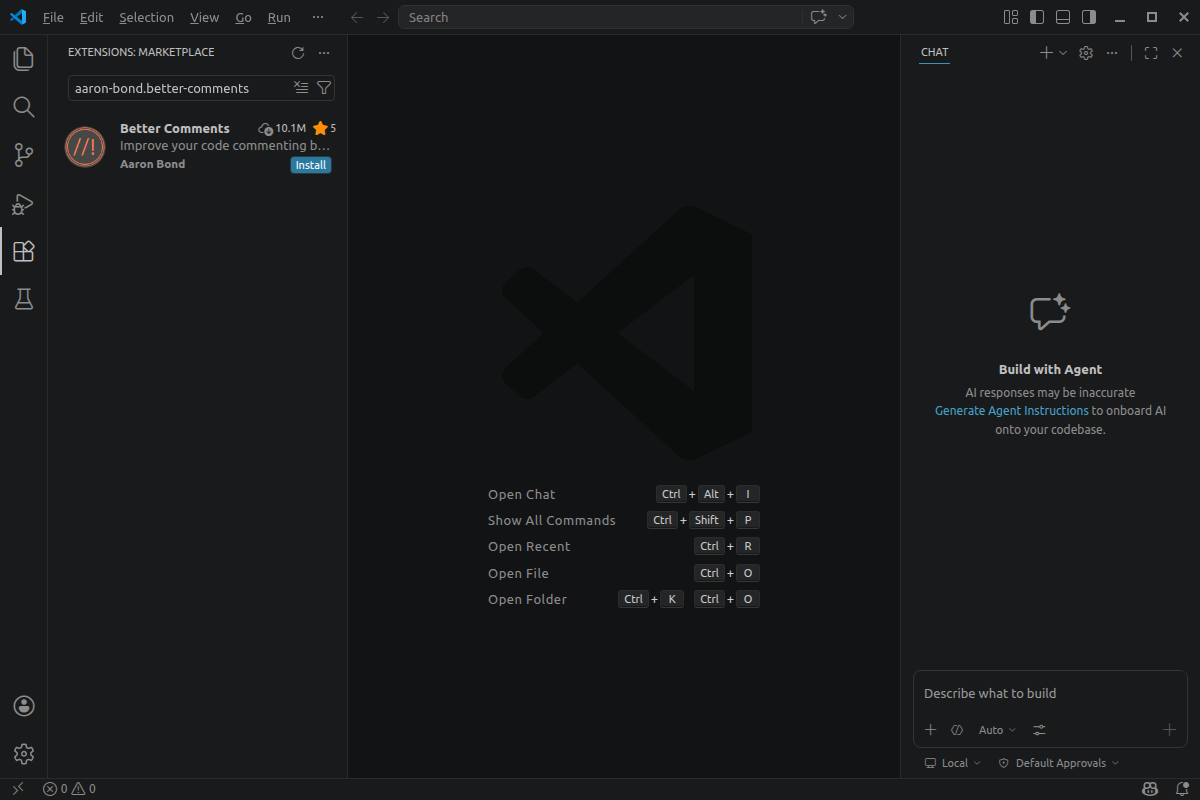Open the Search view in activity bar

(23, 107)
